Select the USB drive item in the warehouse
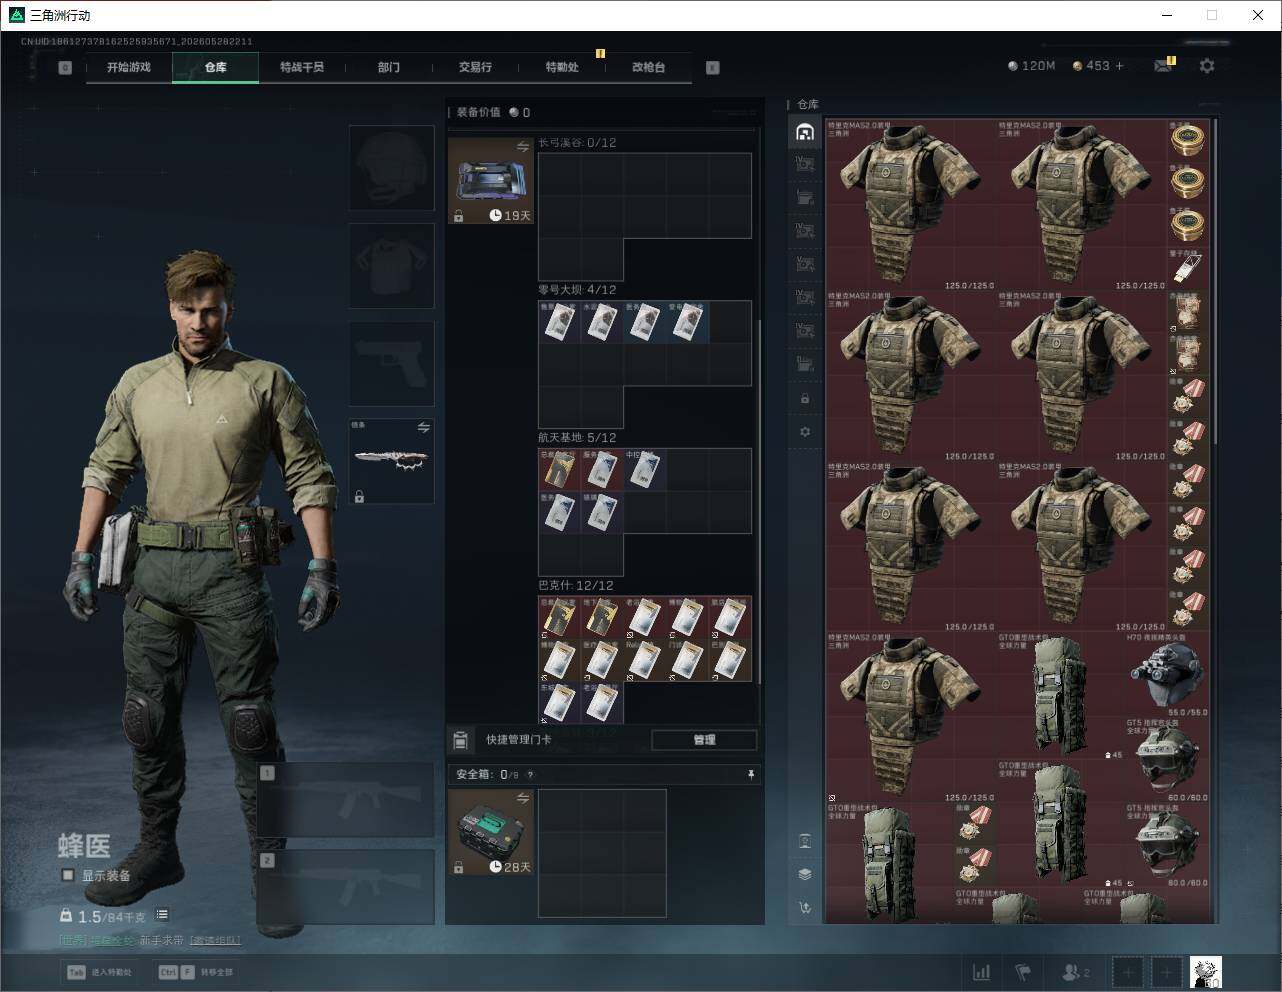This screenshot has width=1282, height=992. (x=1187, y=268)
